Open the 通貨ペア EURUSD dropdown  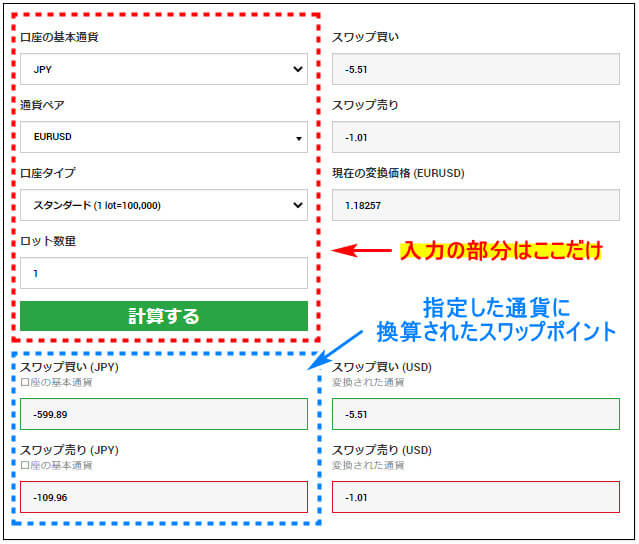point(164,137)
